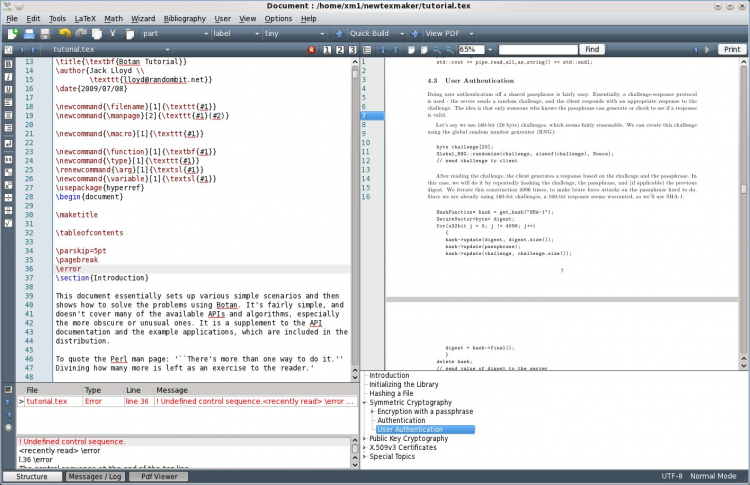Click the Find button

coord(592,49)
